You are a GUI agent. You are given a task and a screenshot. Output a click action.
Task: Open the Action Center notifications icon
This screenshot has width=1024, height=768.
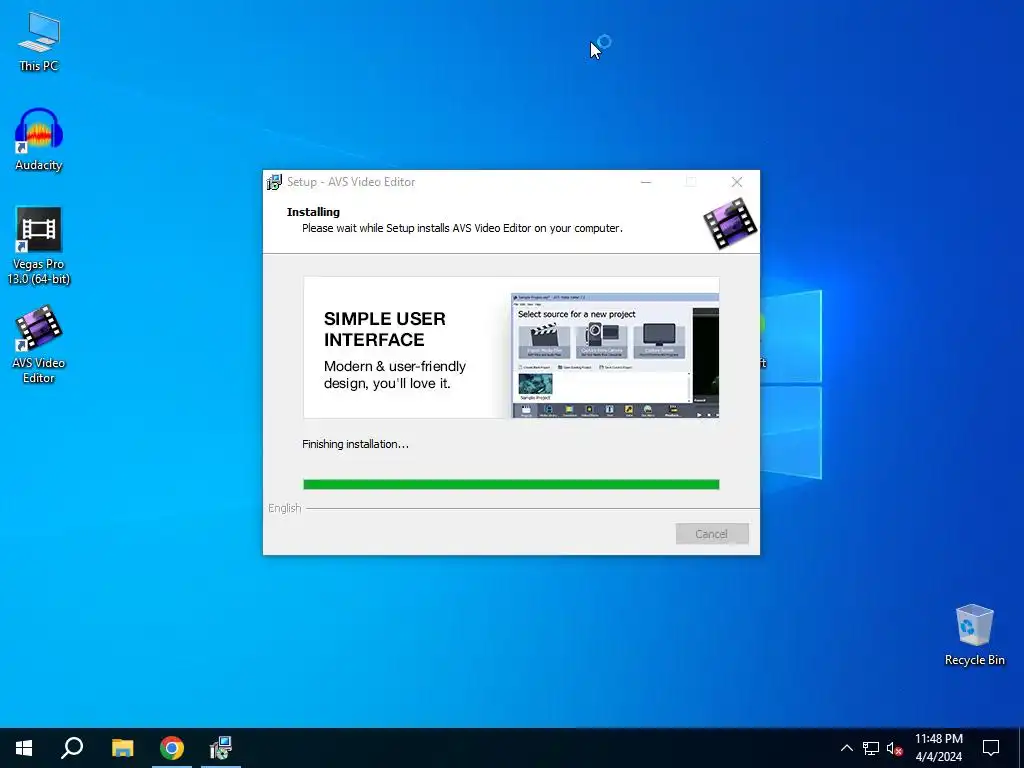991,748
